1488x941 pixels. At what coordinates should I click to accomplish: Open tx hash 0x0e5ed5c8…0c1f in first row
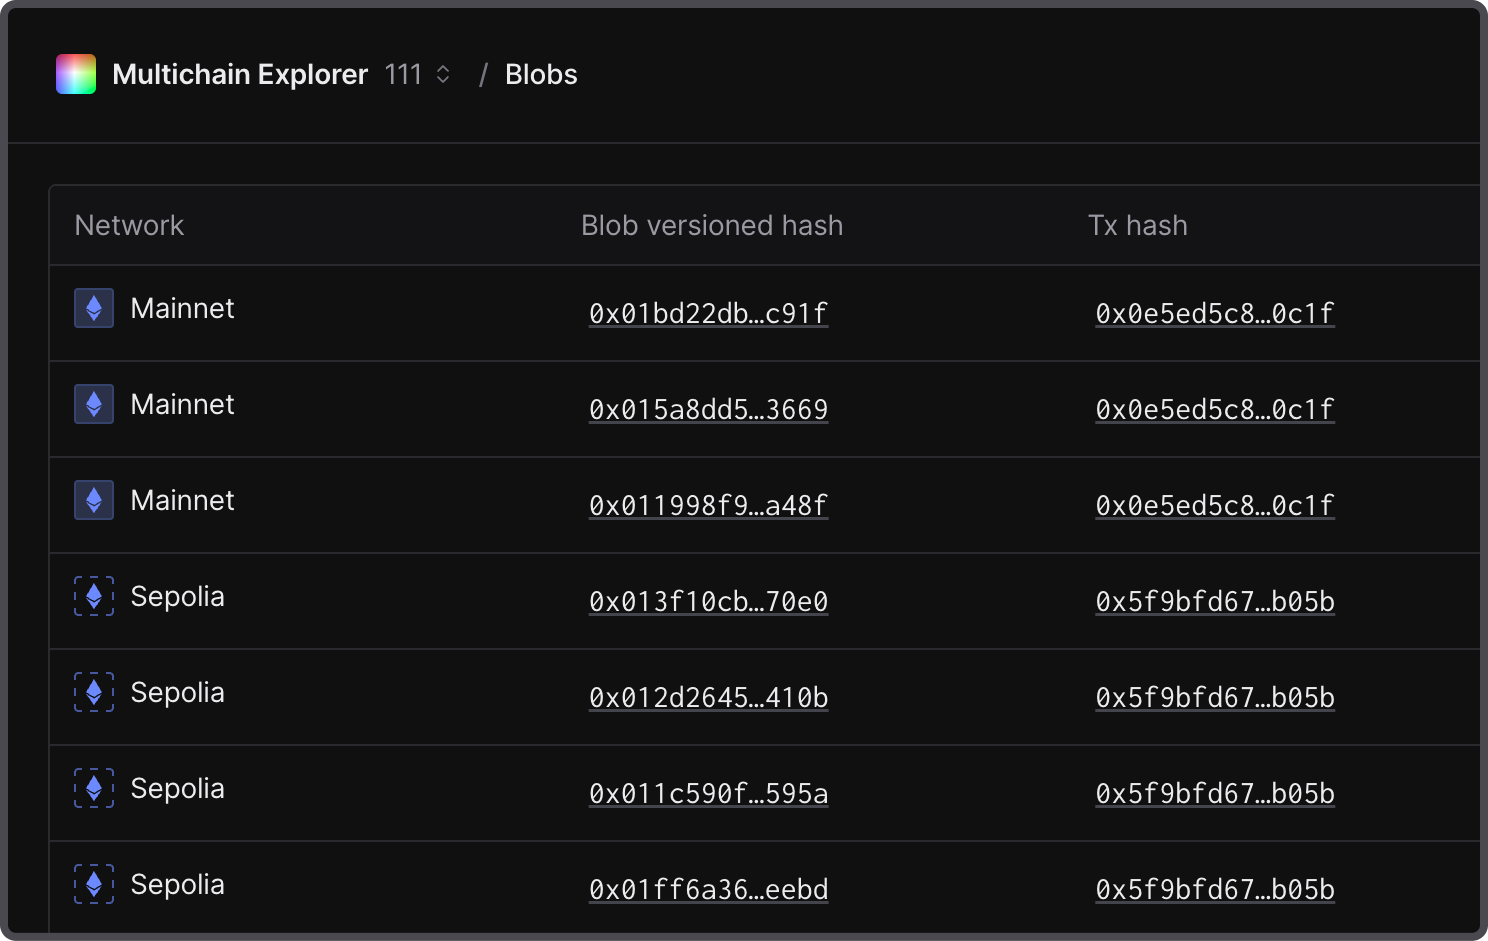1214,313
